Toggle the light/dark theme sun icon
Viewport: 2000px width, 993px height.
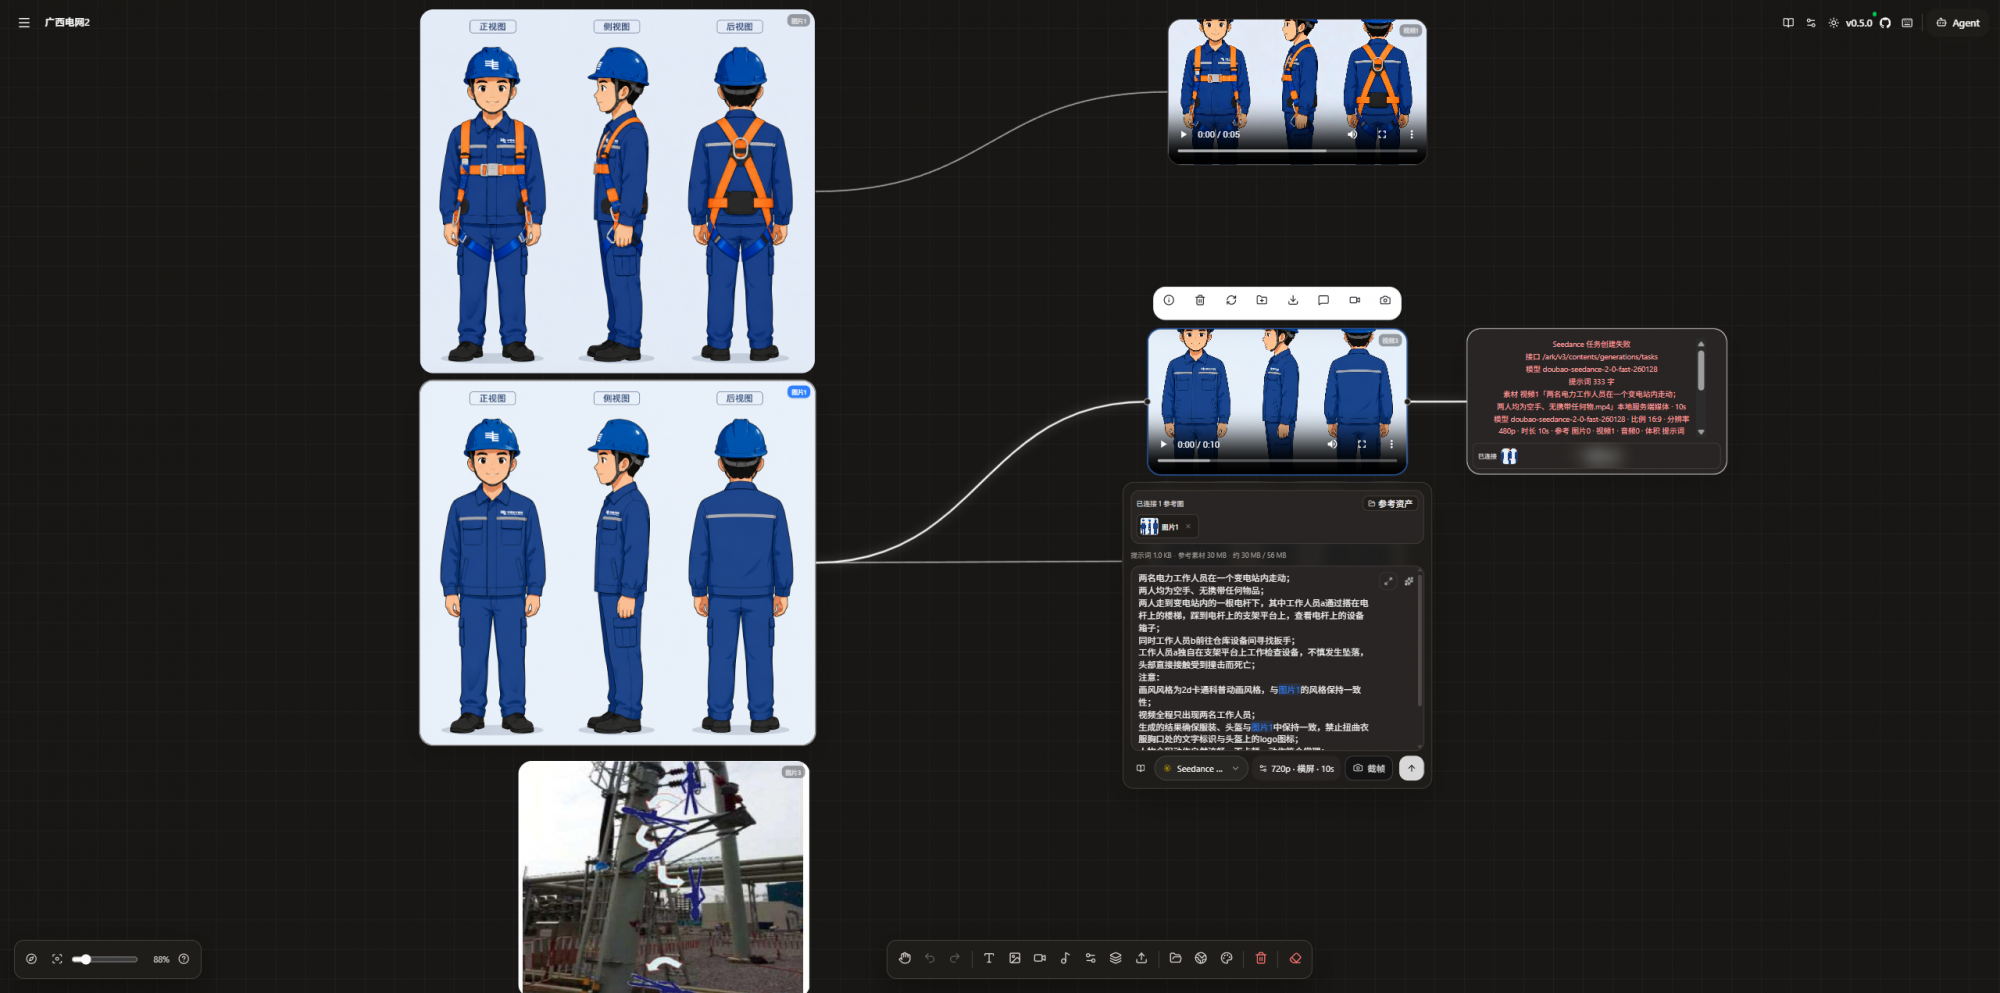point(1833,23)
